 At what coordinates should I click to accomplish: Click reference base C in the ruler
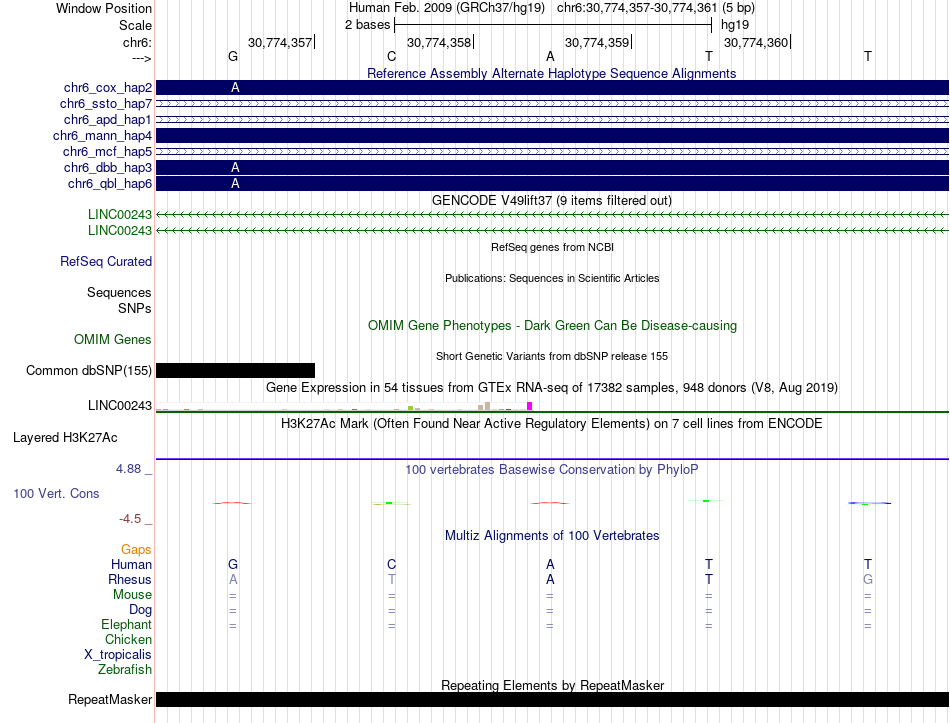(x=391, y=56)
